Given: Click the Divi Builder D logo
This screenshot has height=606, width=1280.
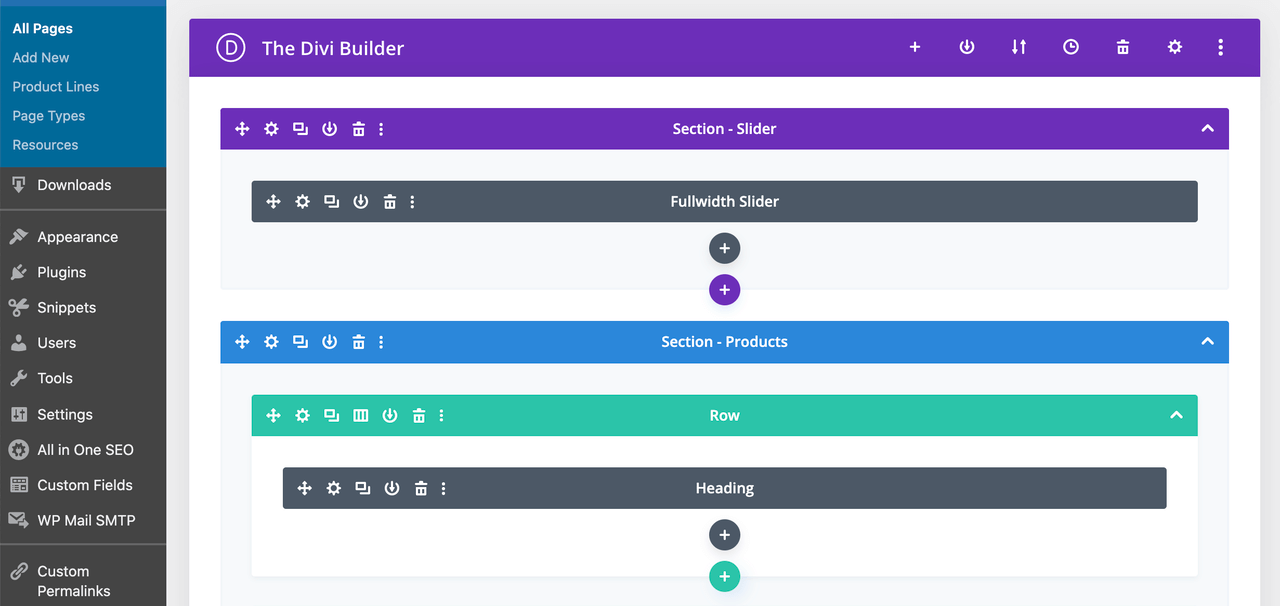Looking at the screenshot, I should (x=231, y=47).
